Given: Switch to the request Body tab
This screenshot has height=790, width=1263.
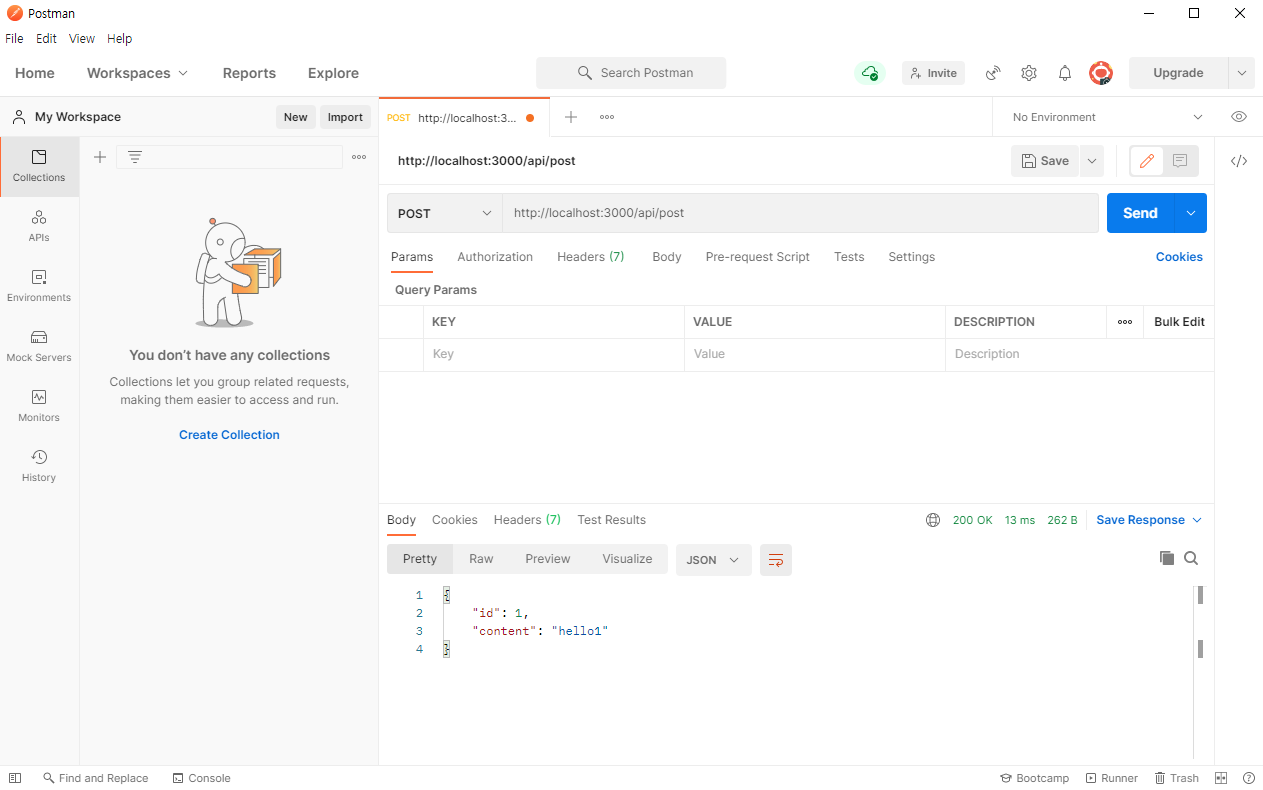Looking at the screenshot, I should (x=667, y=257).
